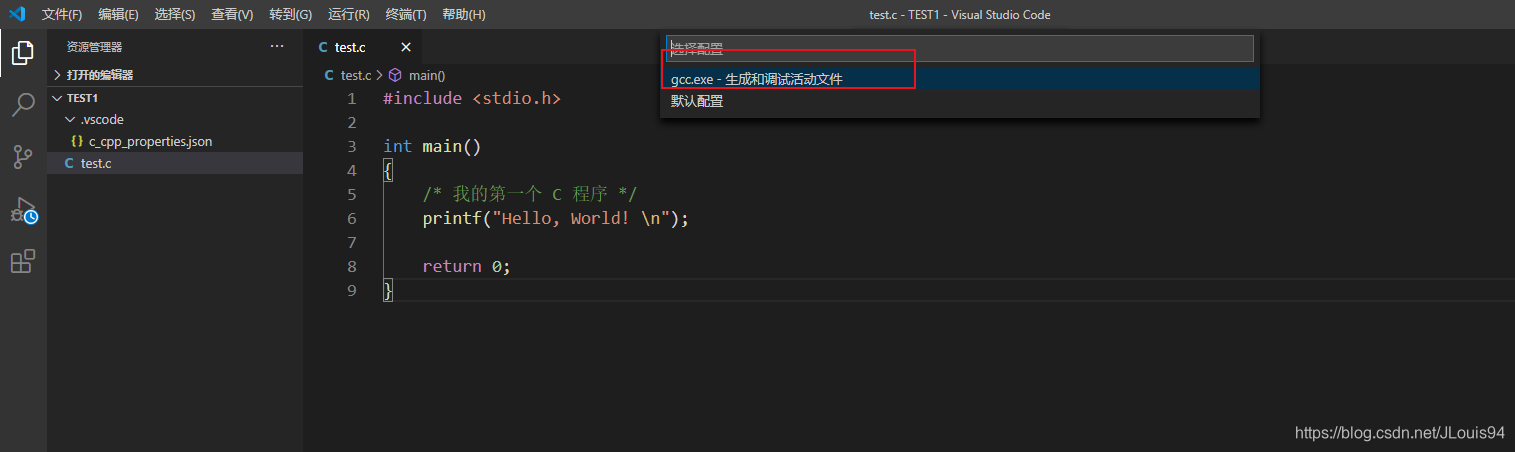Open the 转到(G) menu

pyautogui.click(x=291, y=14)
